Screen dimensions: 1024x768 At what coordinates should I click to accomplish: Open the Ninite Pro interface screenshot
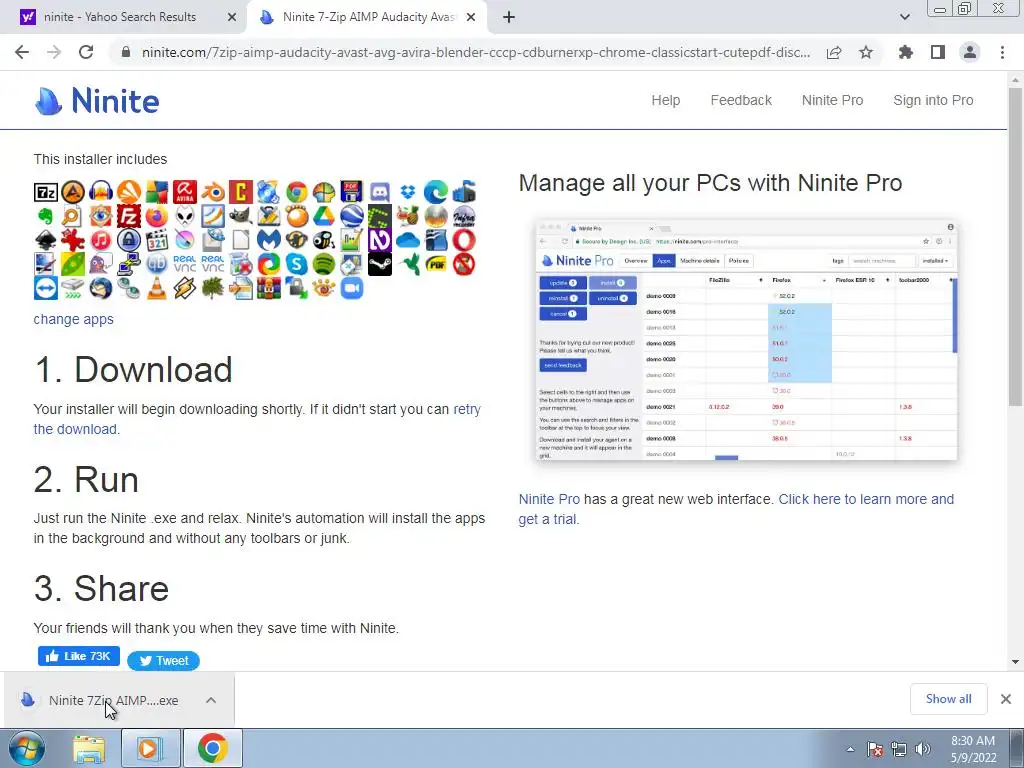746,340
